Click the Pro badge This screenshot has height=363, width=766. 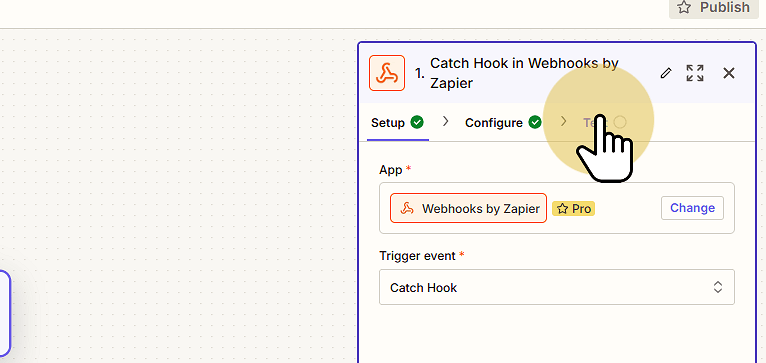point(574,209)
